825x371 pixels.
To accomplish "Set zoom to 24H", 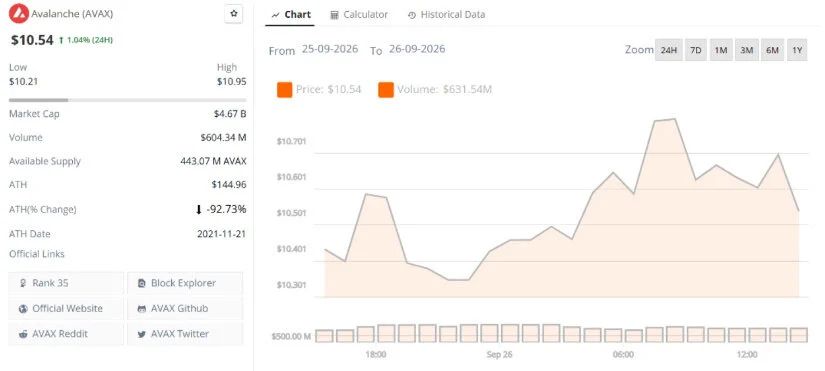I will click(x=668, y=51).
